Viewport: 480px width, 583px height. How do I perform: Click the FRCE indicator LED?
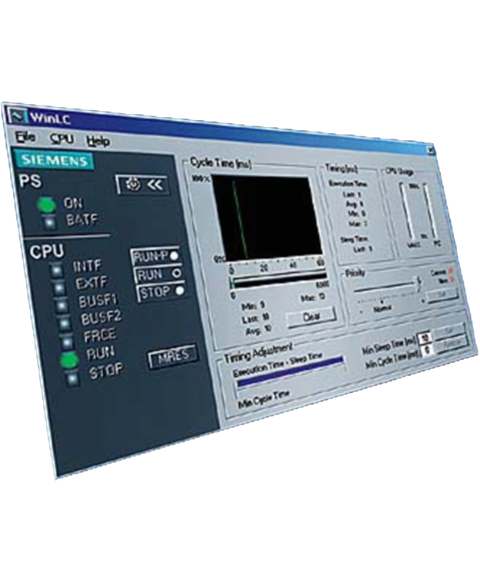68,341
